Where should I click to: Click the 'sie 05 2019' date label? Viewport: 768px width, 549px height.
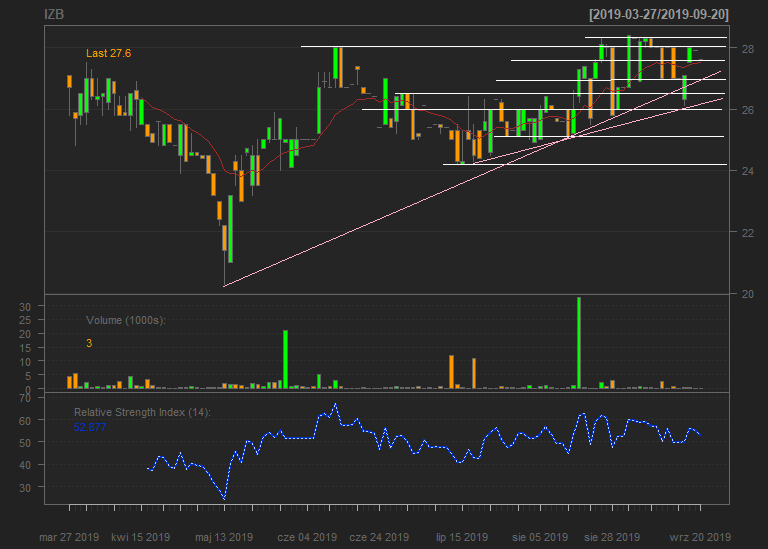[x=540, y=537]
